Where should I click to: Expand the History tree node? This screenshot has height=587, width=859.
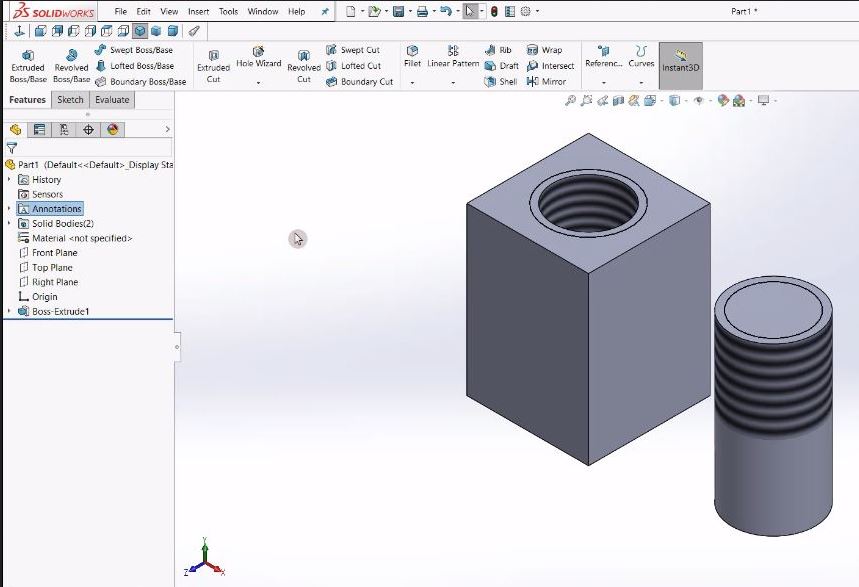click(x=9, y=179)
